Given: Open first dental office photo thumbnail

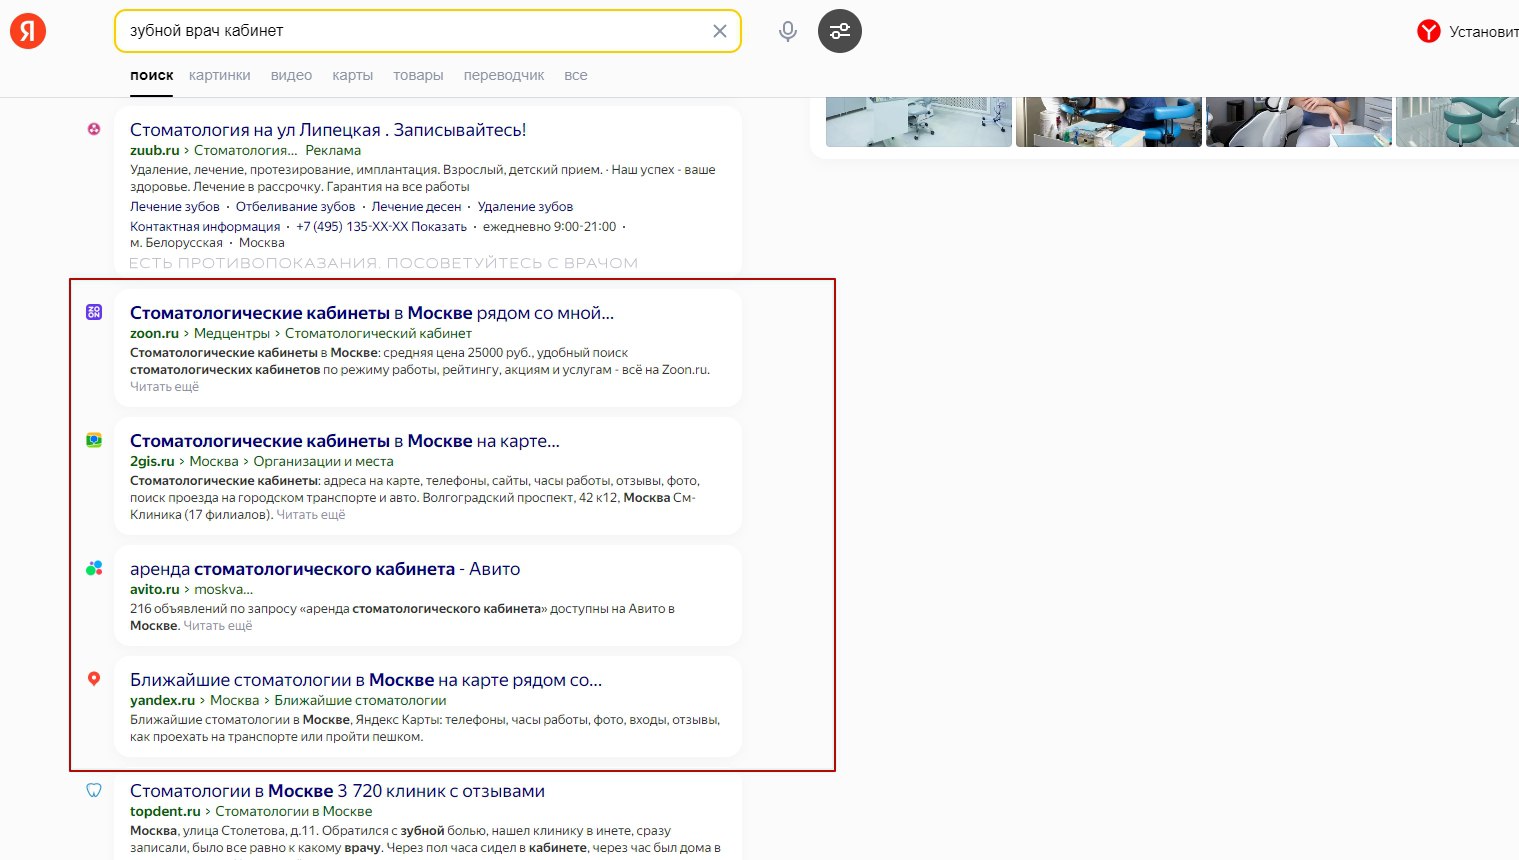Looking at the screenshot, I should point(919,122).
